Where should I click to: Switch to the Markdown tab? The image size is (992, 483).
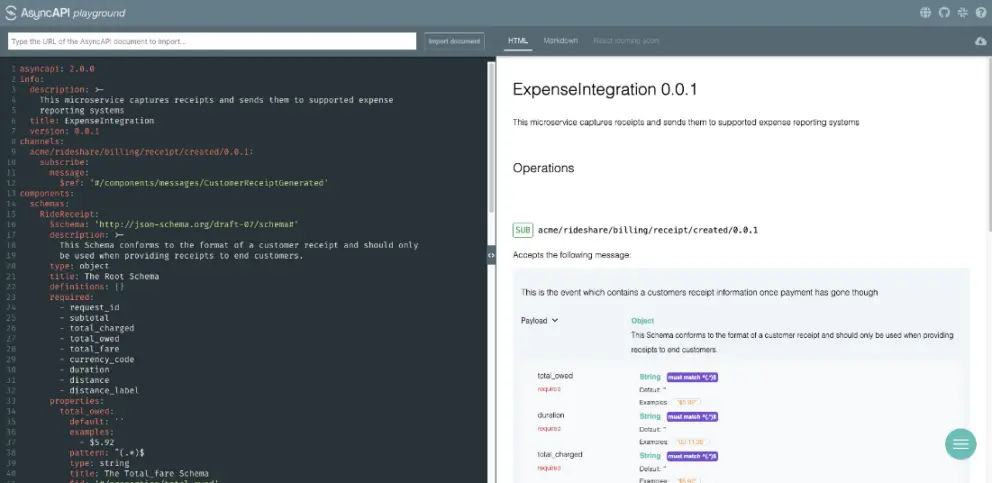pos(560,41)
